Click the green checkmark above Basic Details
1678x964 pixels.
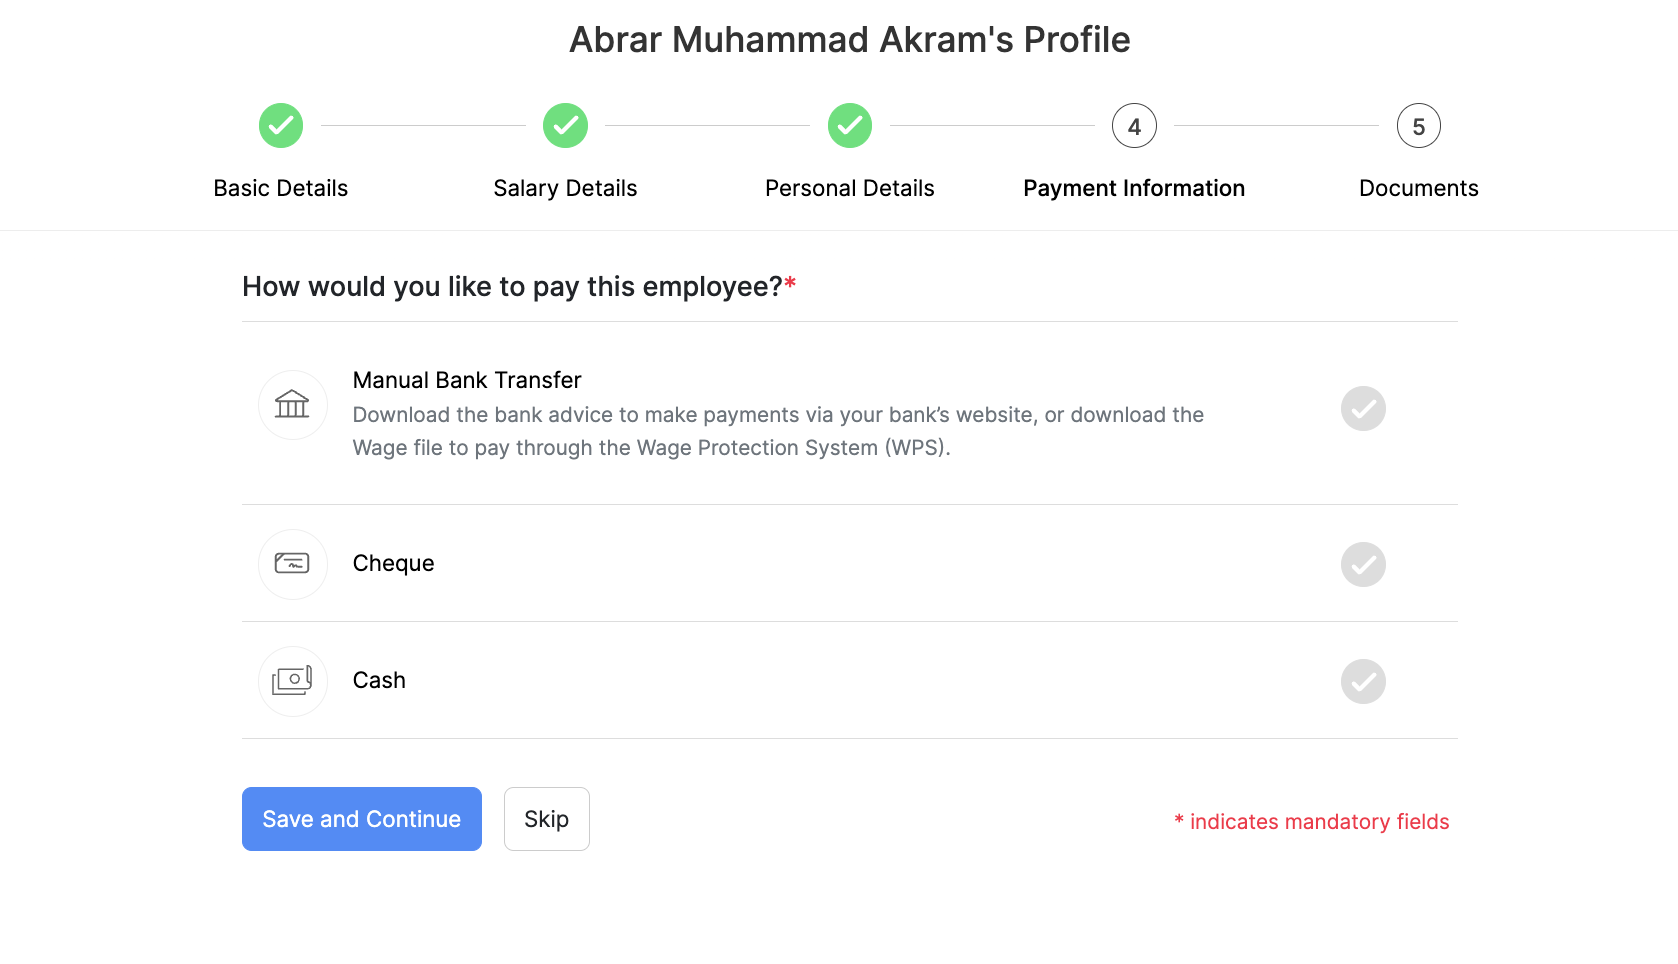pos(280,125)
